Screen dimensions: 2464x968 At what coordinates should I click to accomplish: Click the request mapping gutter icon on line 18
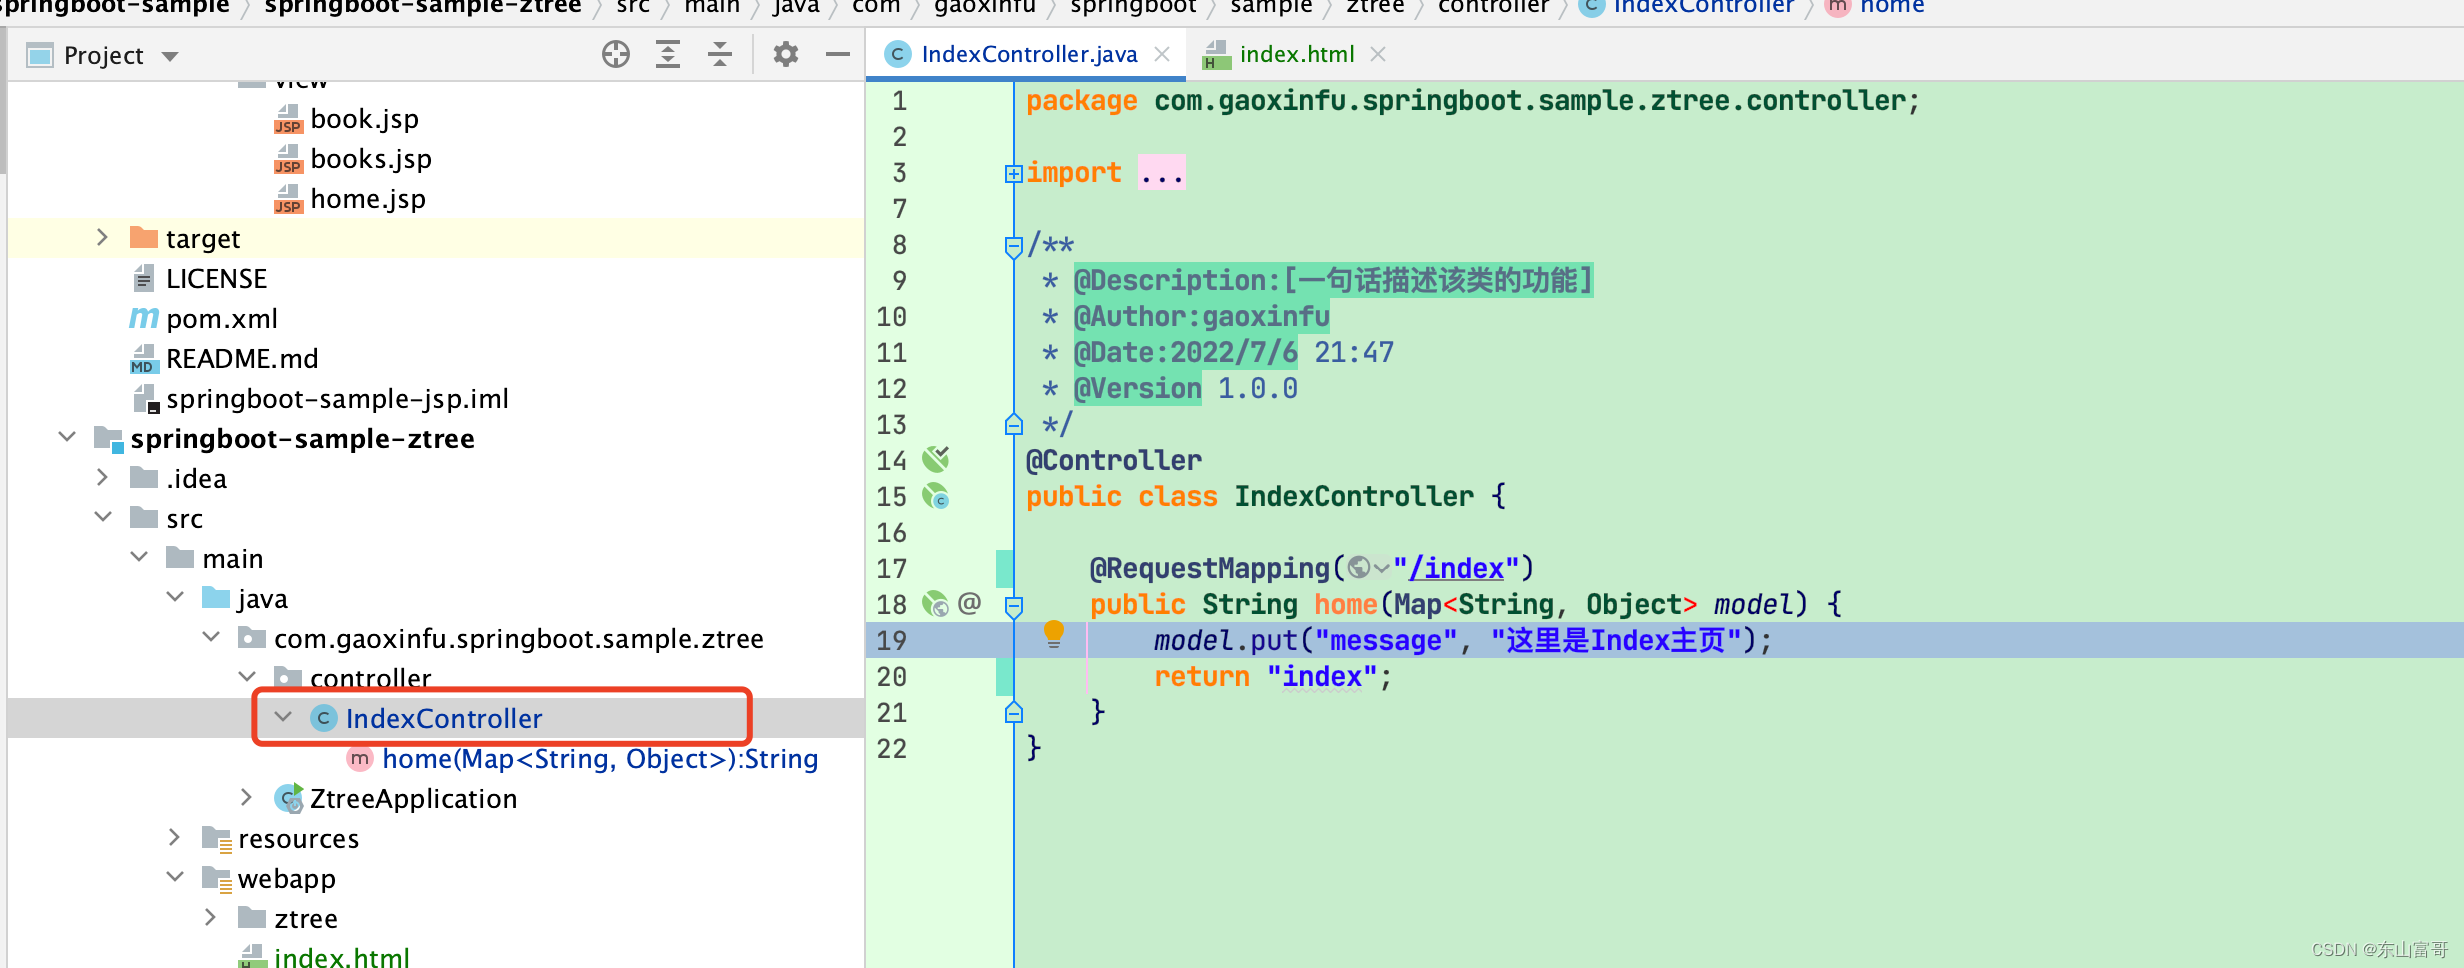coord(935,604)
